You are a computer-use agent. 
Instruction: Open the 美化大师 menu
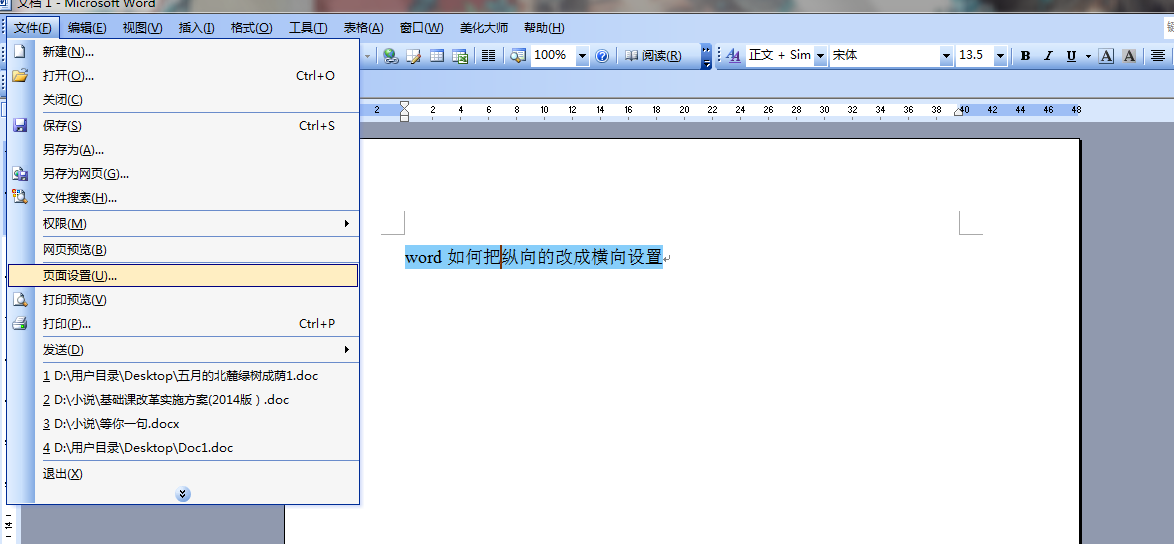click(x=484, y=28)
